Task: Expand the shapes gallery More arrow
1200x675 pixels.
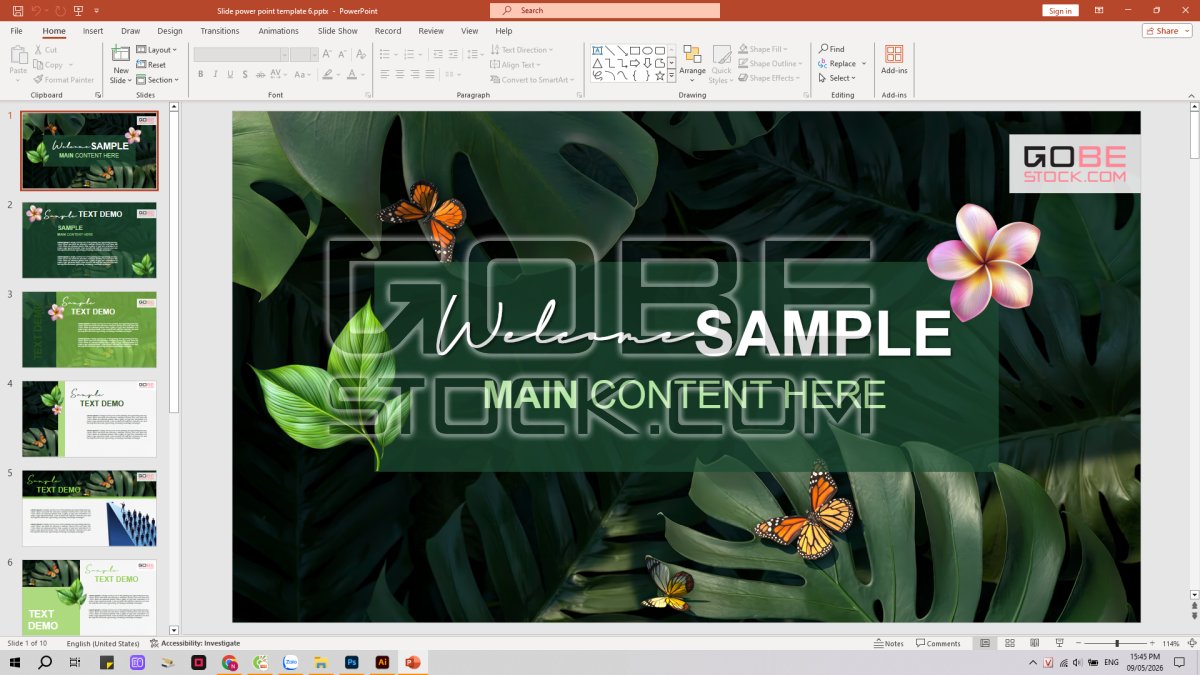Action: tap(672, 76)
